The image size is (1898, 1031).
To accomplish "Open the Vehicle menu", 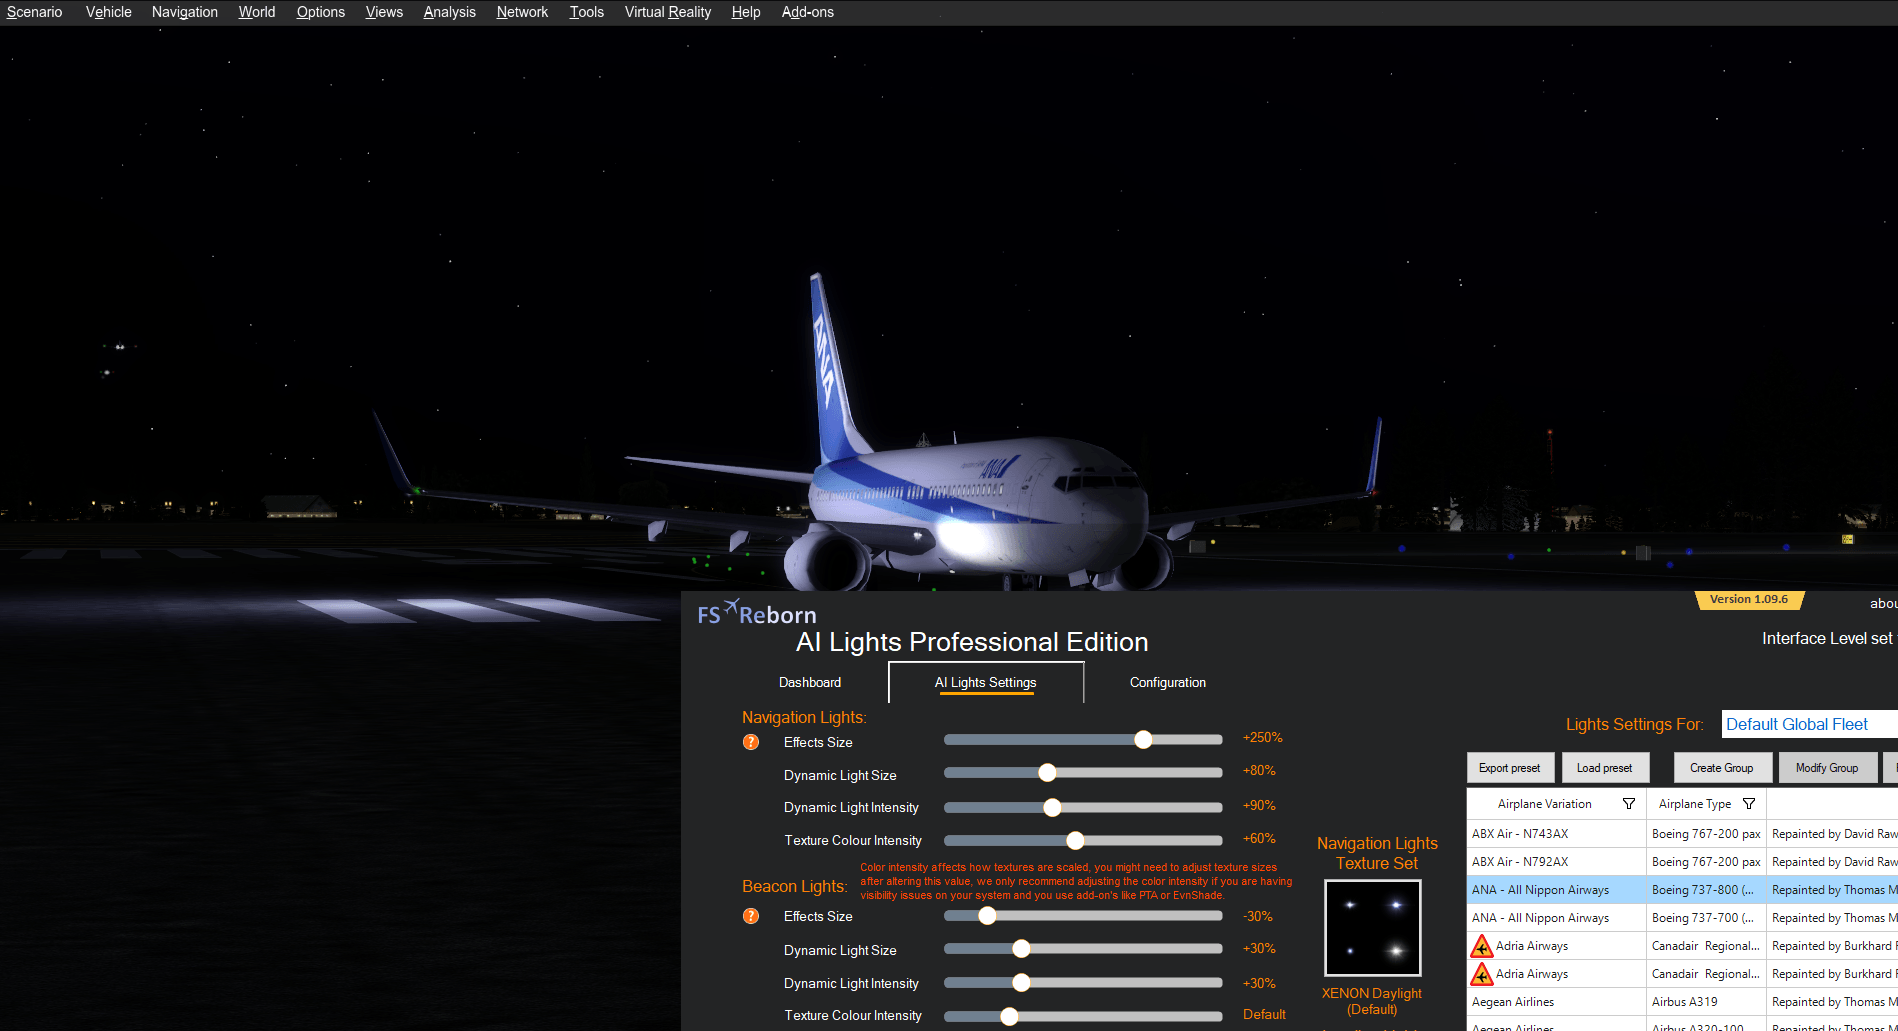I will point(107,12).
